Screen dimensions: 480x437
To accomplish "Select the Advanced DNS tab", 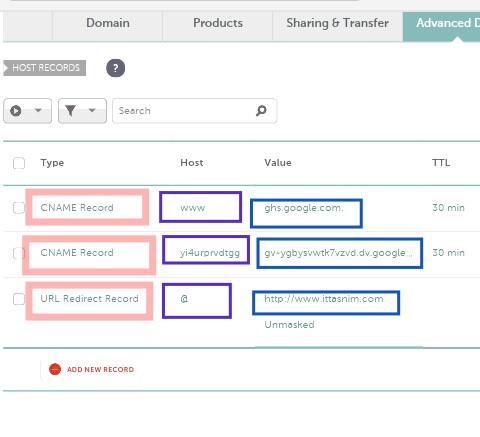I will pos(441,26).
